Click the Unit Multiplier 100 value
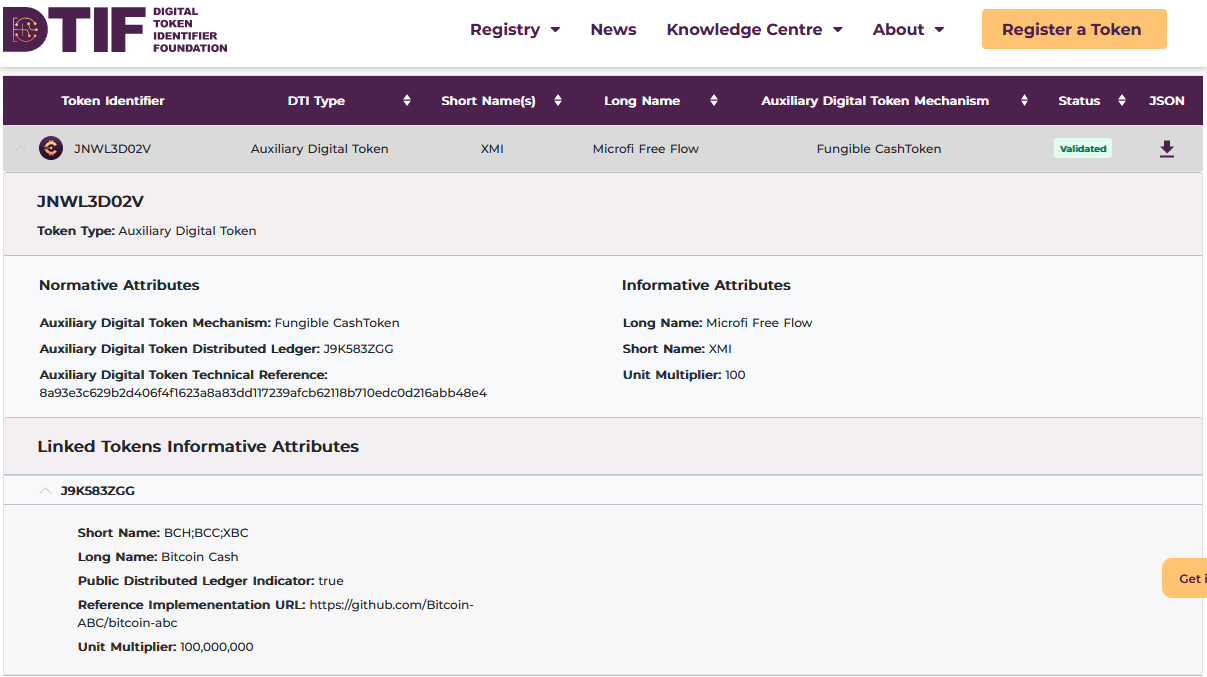This screenshot has height=677, width=1207. pos(735,375)
